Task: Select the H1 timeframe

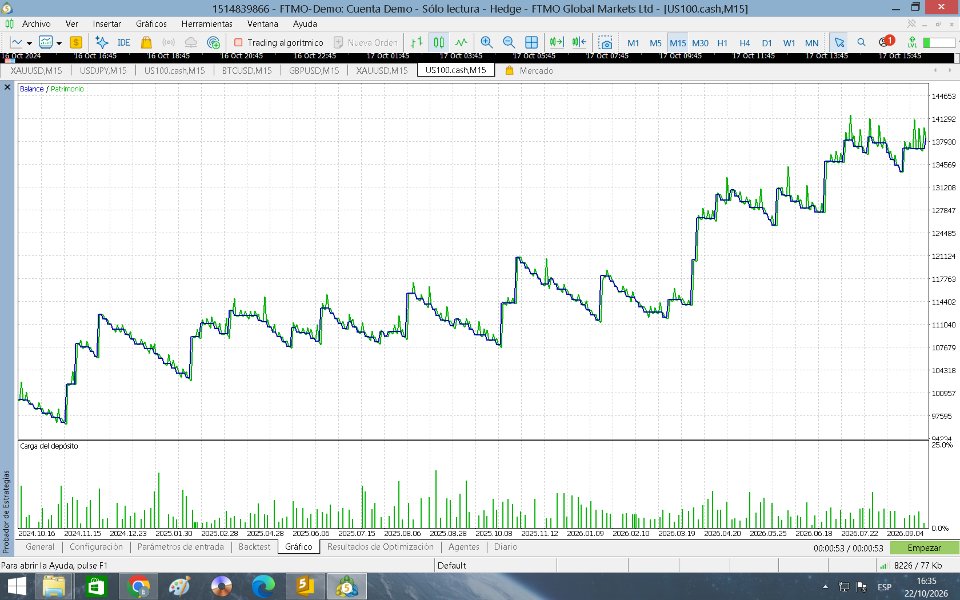Action: [x=722, y=43]
